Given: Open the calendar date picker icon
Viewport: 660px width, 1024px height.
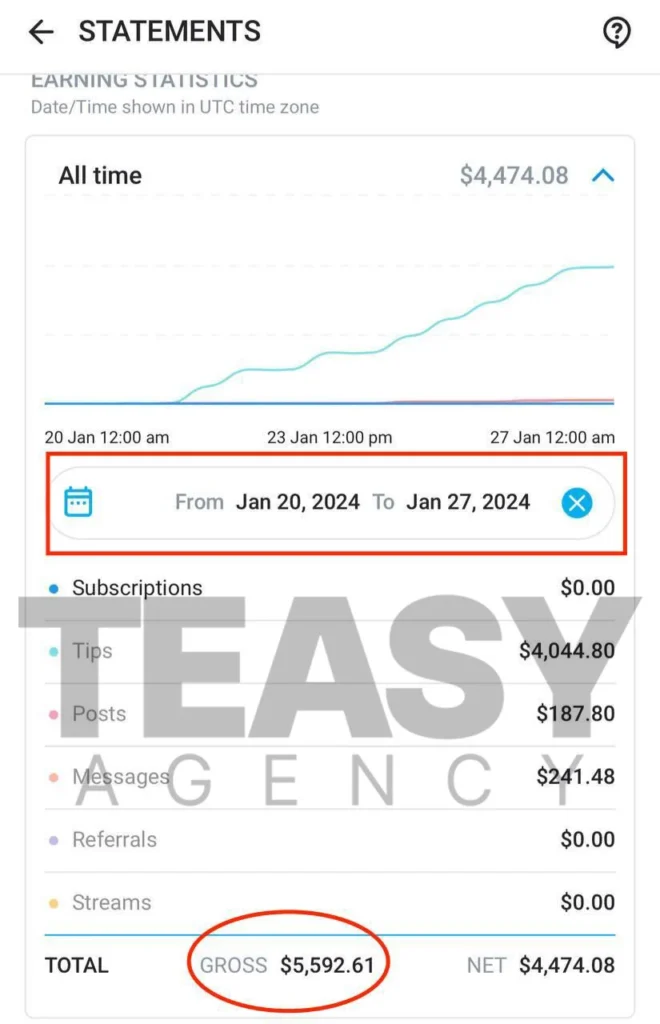Looking at the screenshot, I should click(x=78, y=501).
